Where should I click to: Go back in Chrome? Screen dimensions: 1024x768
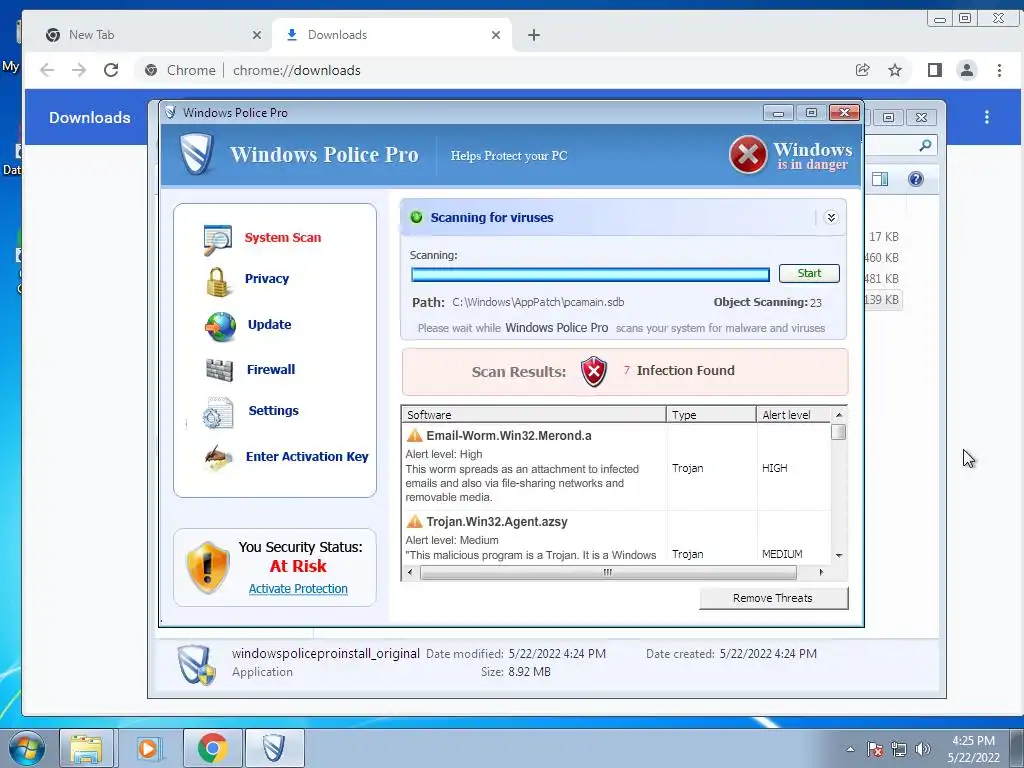pos(47,70)
